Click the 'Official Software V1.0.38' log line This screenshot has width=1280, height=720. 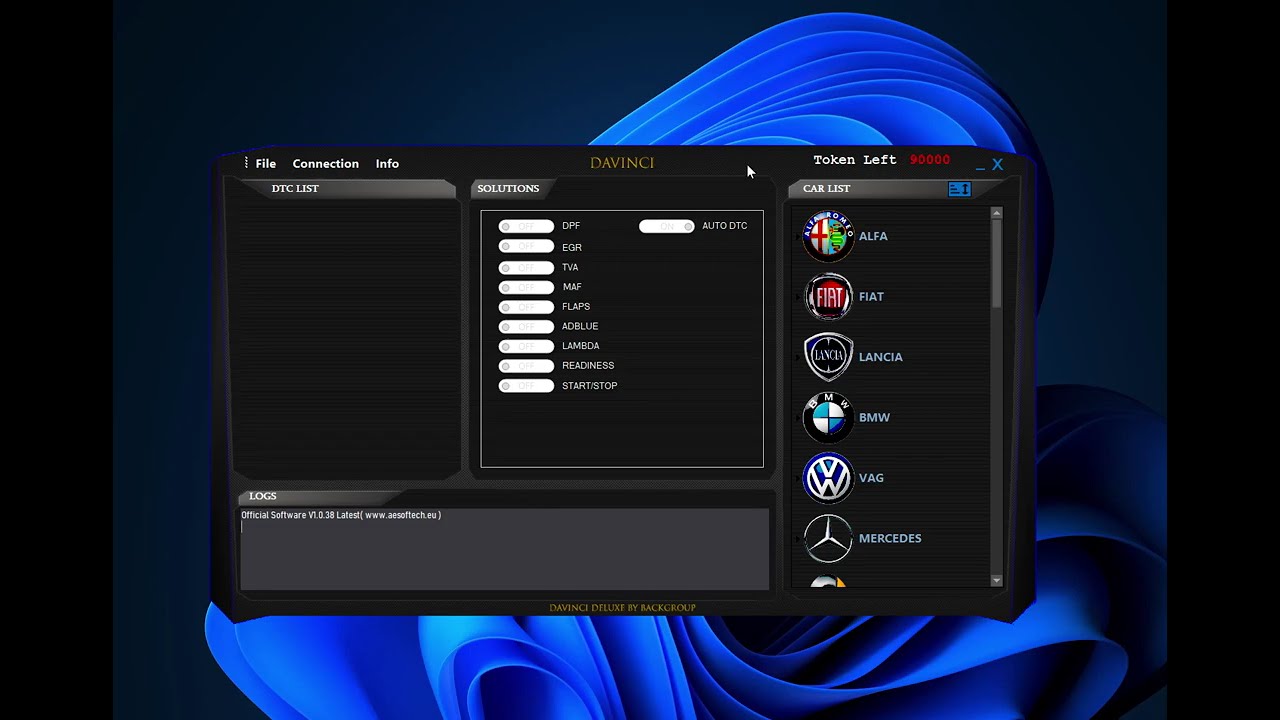[341, 515]
